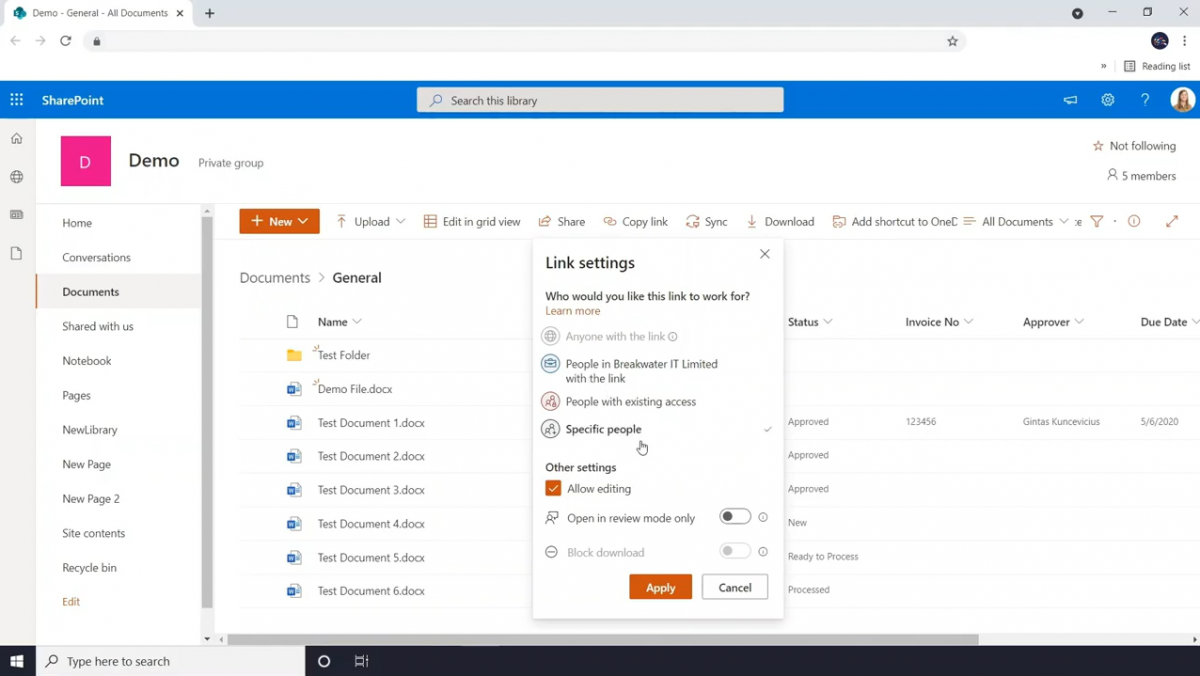This screenshot has height=676, width=1200.
Task: Sync this document library
Action: point(706,221)
